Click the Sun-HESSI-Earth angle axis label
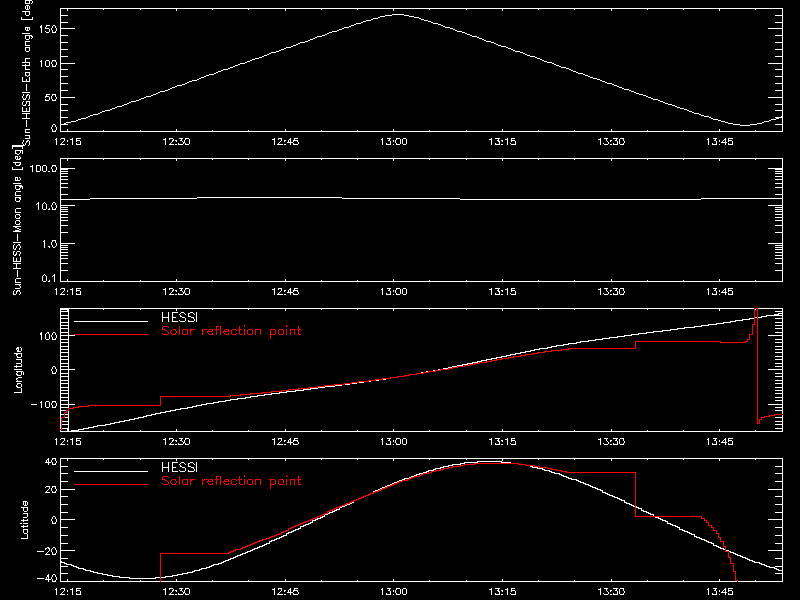 coord(26,73)
